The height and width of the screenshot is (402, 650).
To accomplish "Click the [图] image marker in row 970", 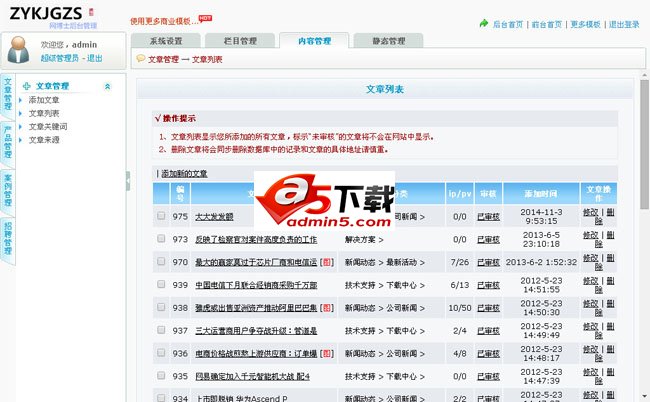I will [327, 262].
